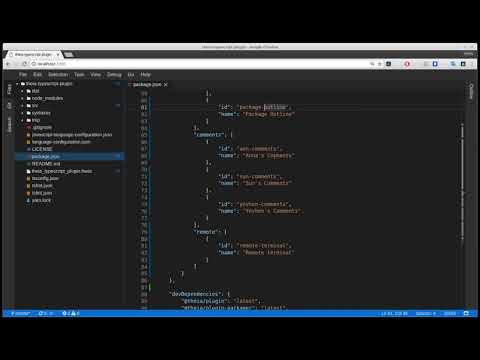Bookmark this page with star icon

click(380, 64)
